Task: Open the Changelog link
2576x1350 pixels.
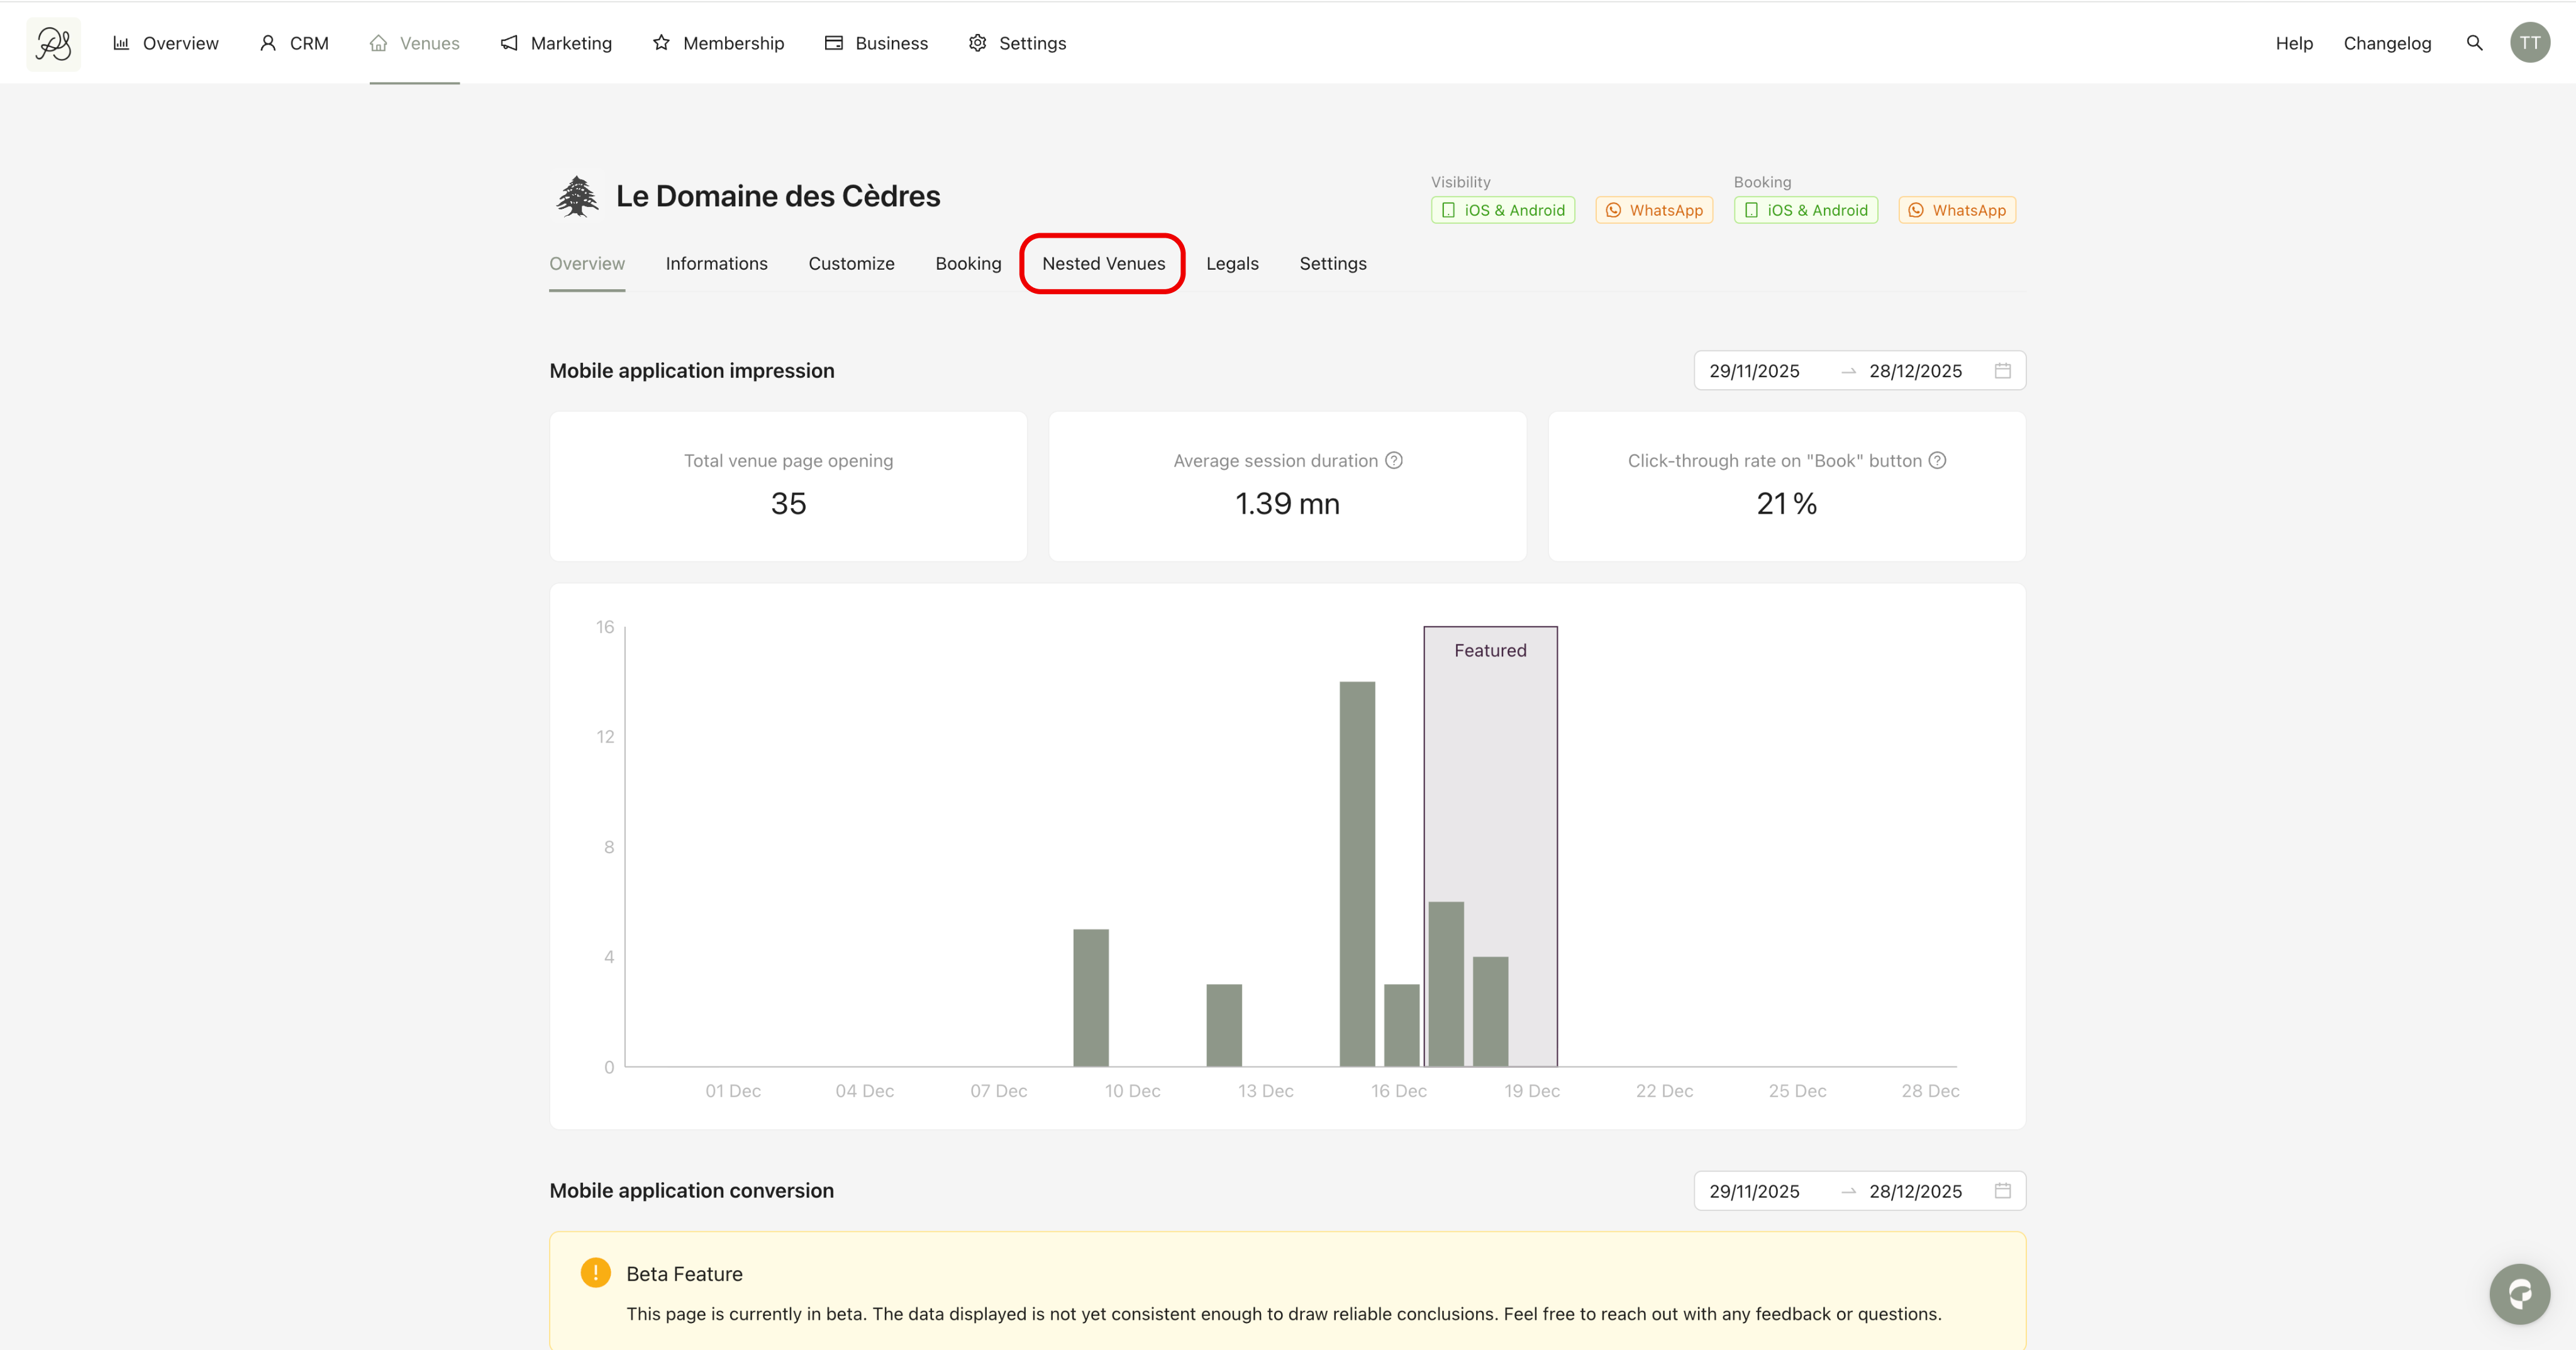Action: (2386, 43)
